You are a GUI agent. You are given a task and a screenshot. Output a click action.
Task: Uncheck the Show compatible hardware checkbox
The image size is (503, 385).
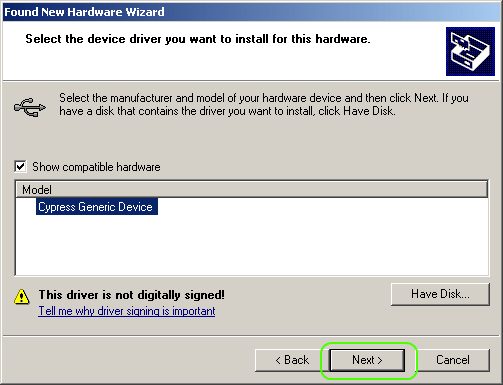pos(20,166)
